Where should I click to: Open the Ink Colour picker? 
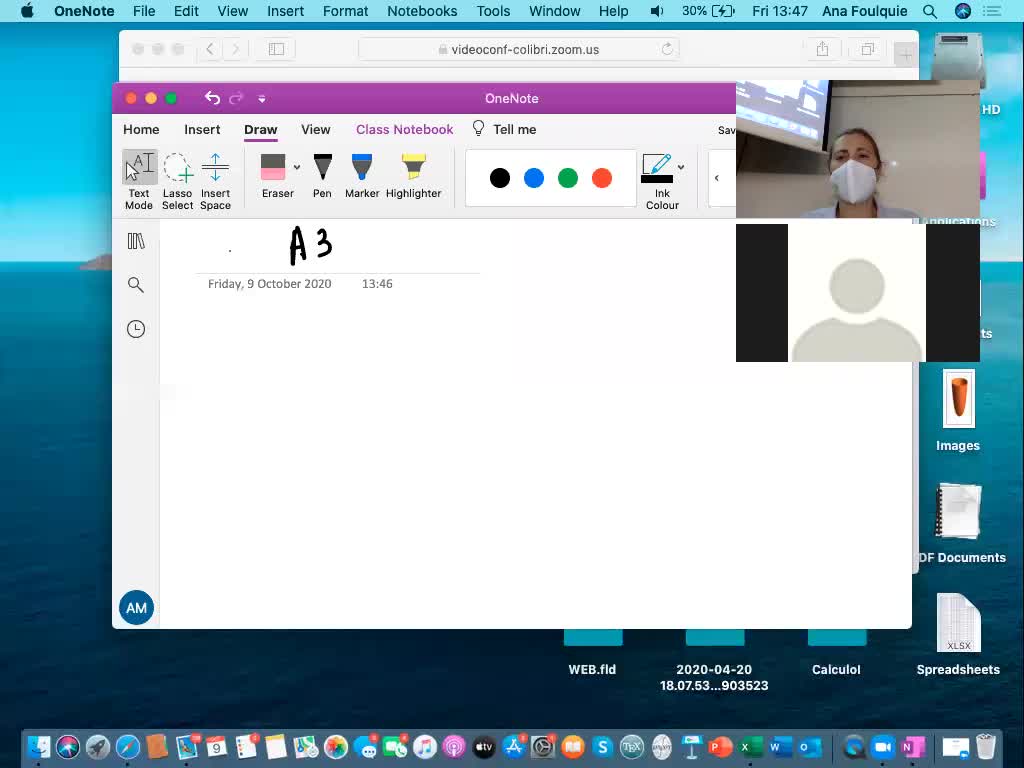pos(662,181)
